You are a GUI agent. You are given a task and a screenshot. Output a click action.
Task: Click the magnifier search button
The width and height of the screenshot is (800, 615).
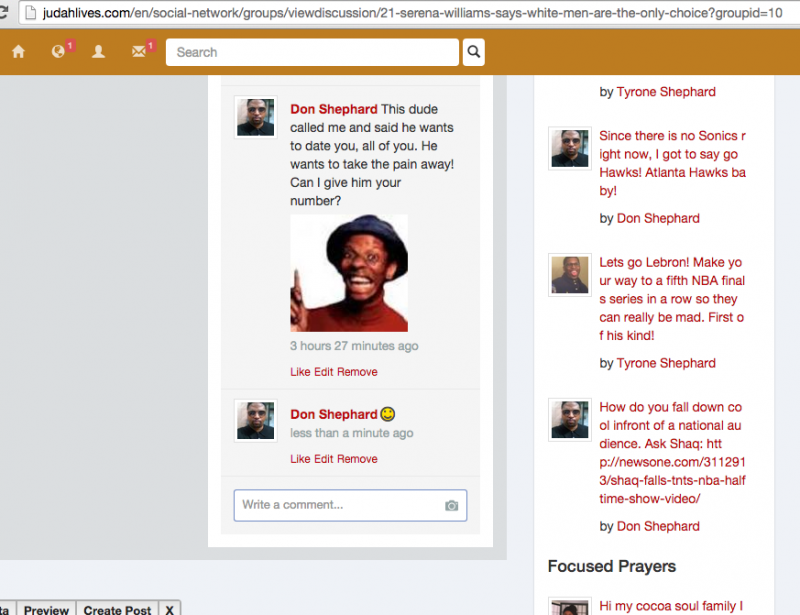coord(473,52)
